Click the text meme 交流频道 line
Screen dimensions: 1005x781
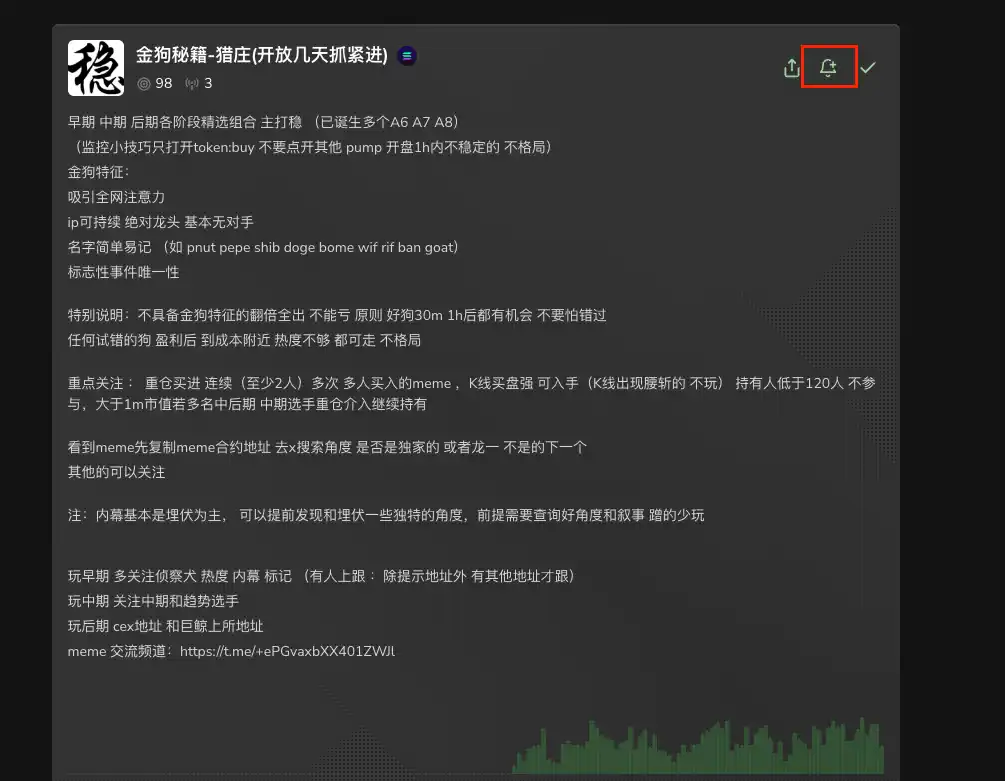(120, 651)
